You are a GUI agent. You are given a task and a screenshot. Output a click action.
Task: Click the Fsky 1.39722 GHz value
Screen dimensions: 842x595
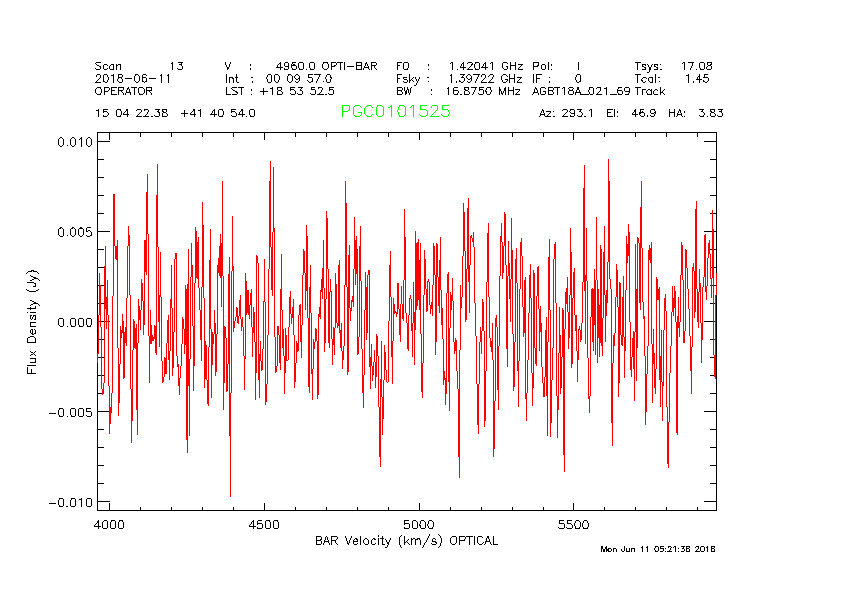[x=459, y=78]
